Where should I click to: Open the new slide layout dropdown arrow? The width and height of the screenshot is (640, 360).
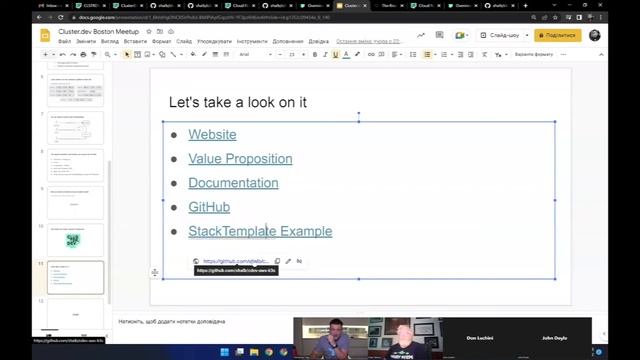tap(53, 54)
